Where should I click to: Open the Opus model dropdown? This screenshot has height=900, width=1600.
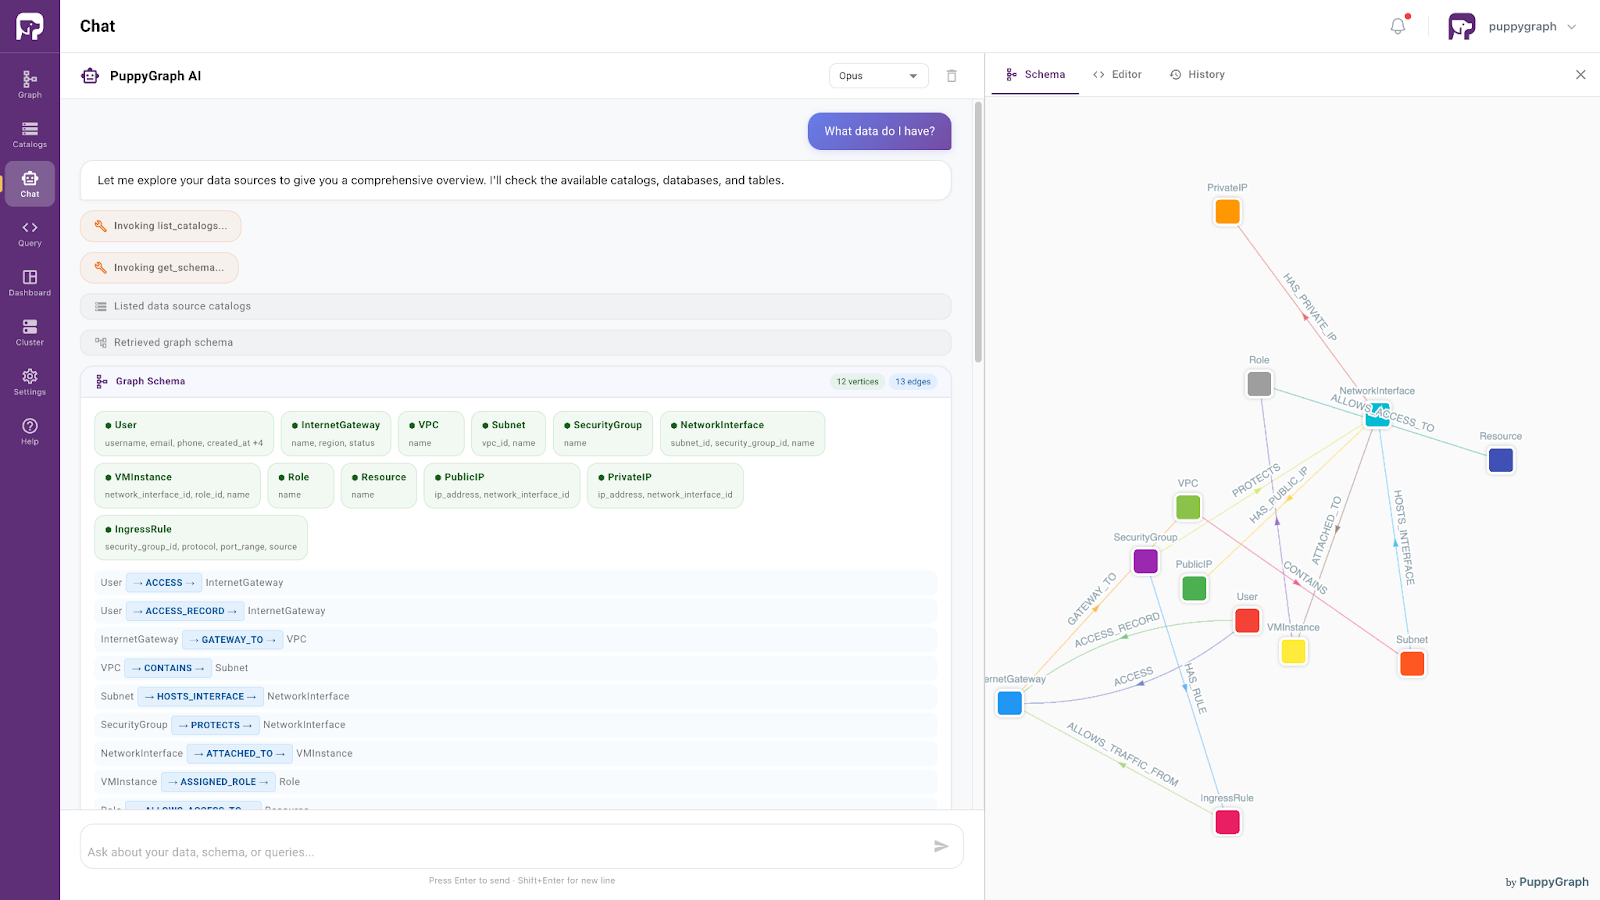879,76
